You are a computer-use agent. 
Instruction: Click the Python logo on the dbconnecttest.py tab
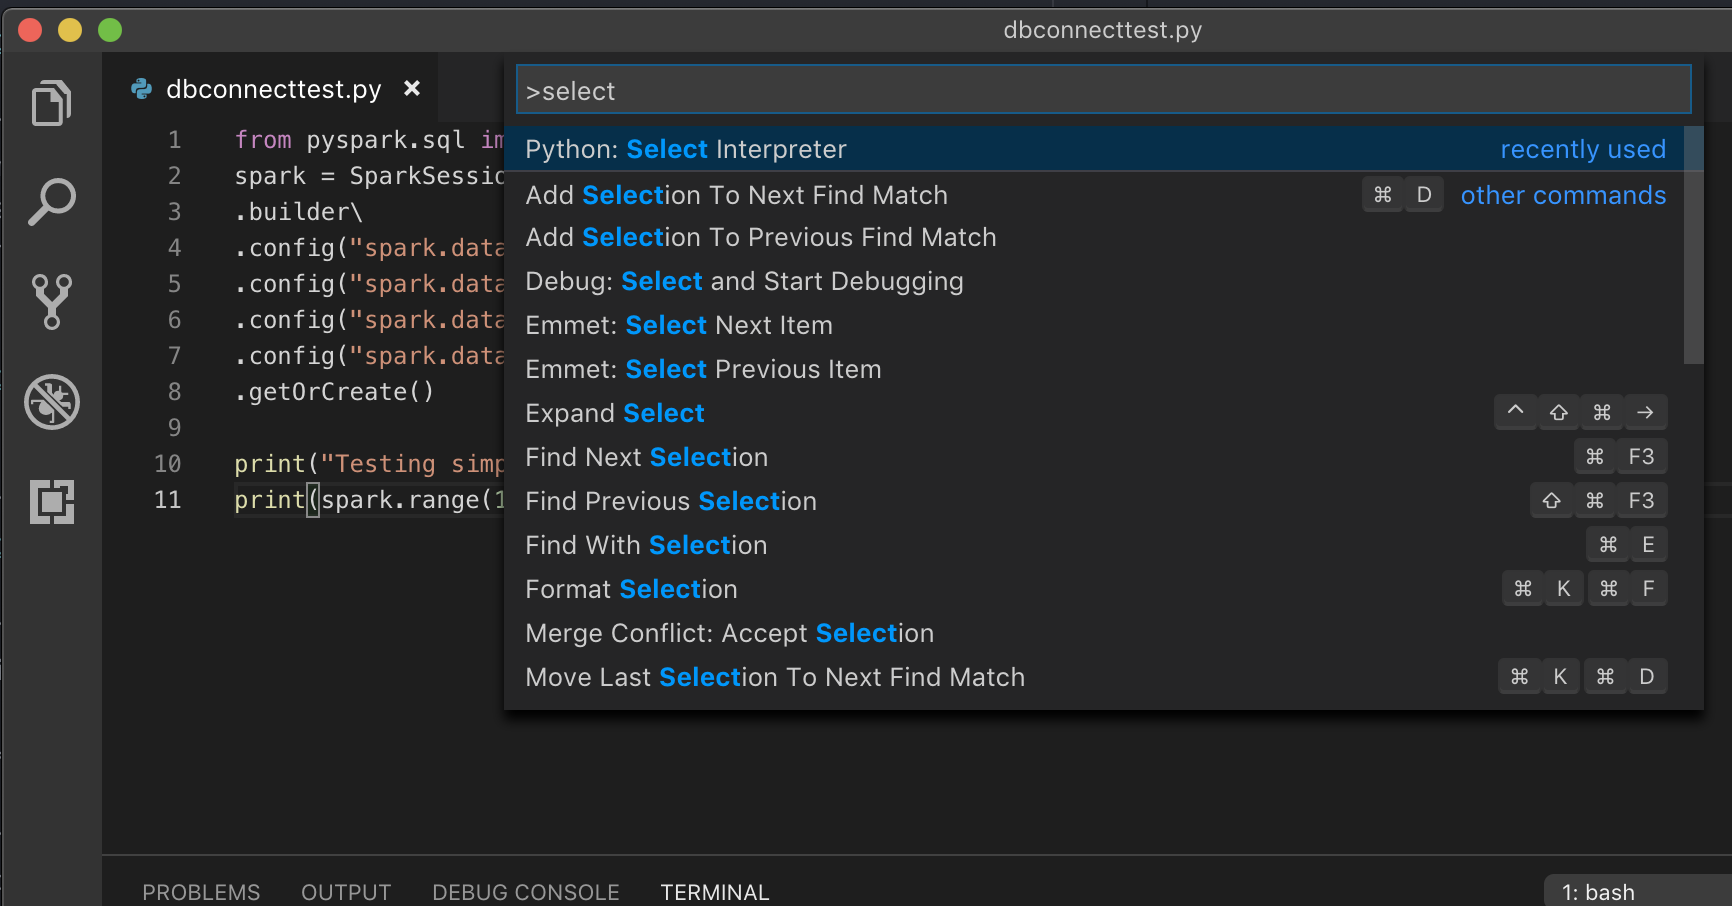(141, 89)
